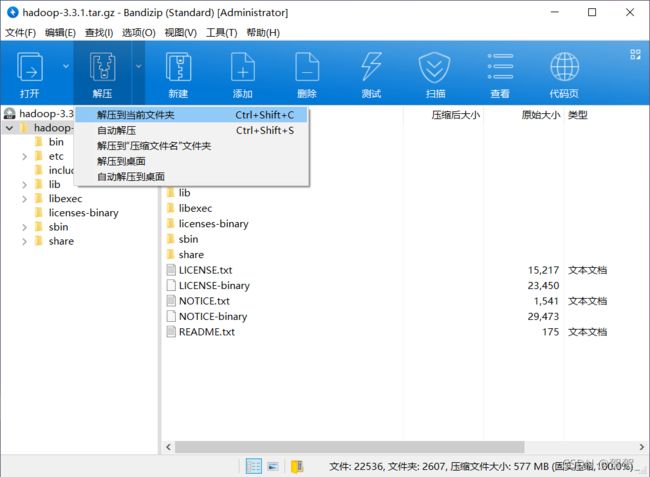Screen dimensions: 650x477
Task: Select the bin folder in tree
Action: 50,142
